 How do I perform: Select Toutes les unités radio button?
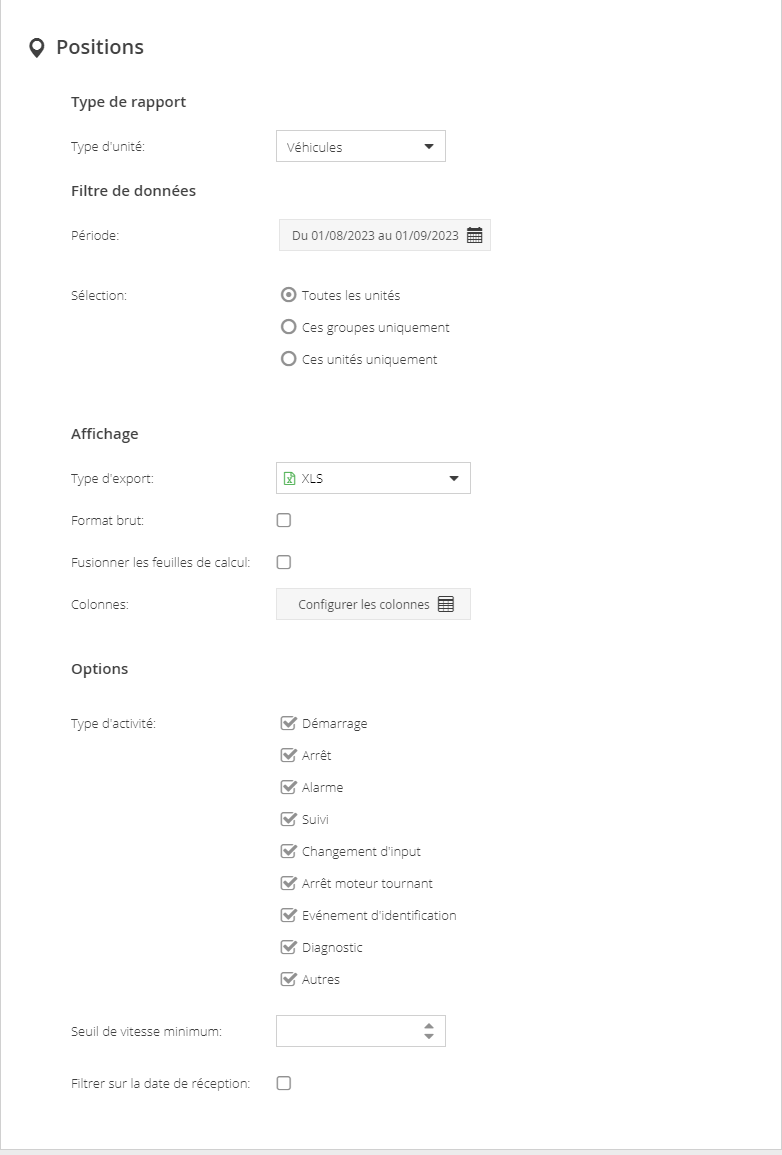[x=289, y=295]
